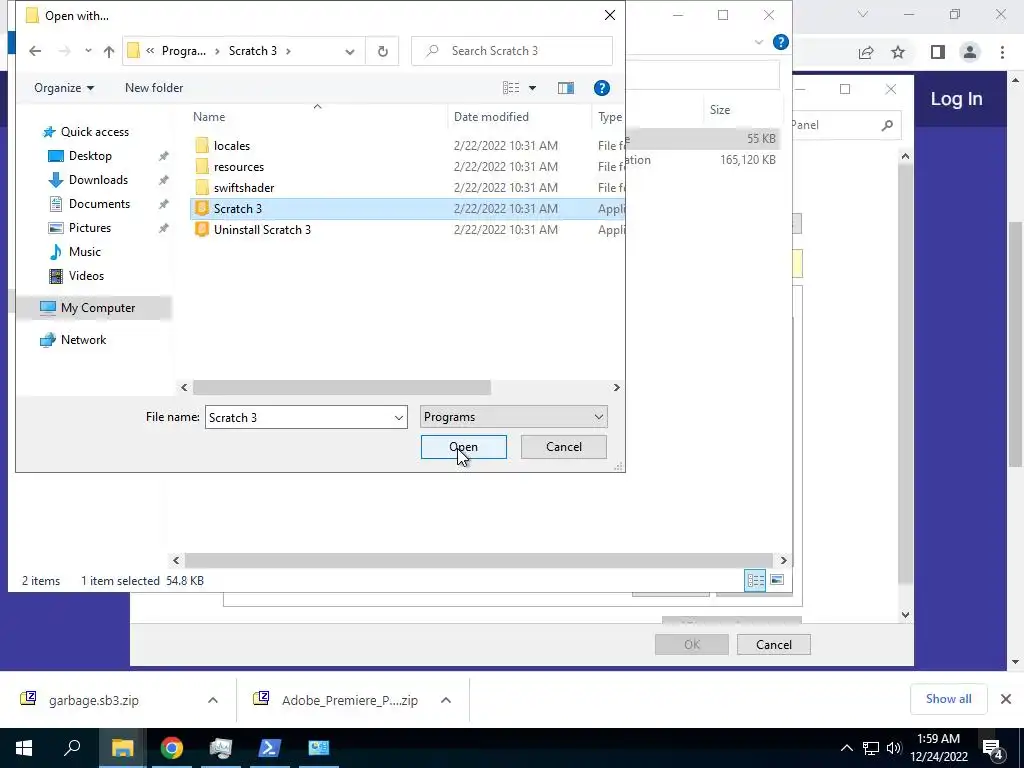Open PowerShell from the taskbar

click(x=270, y=748)
